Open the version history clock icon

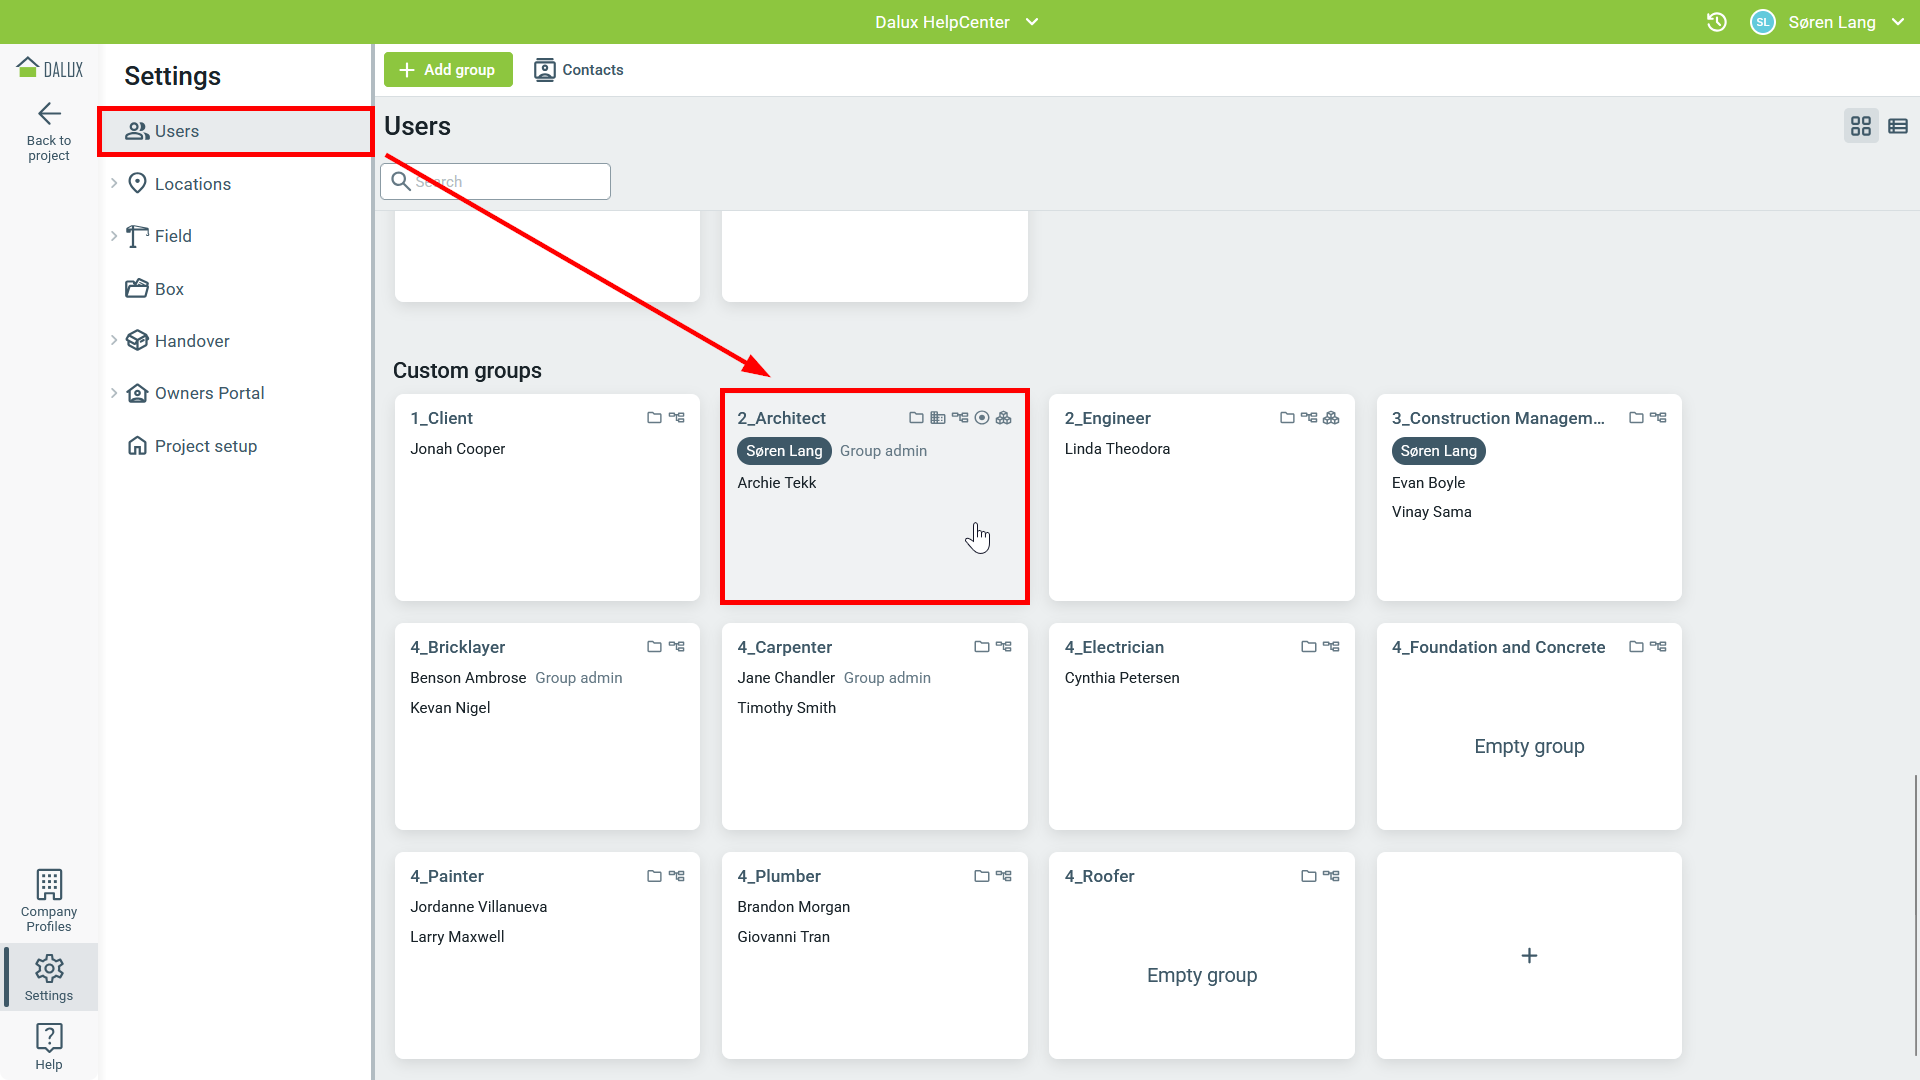[1716, 22]
